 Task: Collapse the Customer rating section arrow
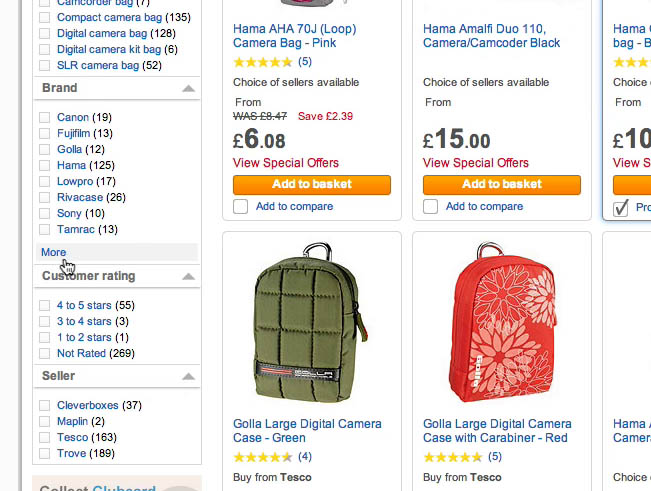188,276
